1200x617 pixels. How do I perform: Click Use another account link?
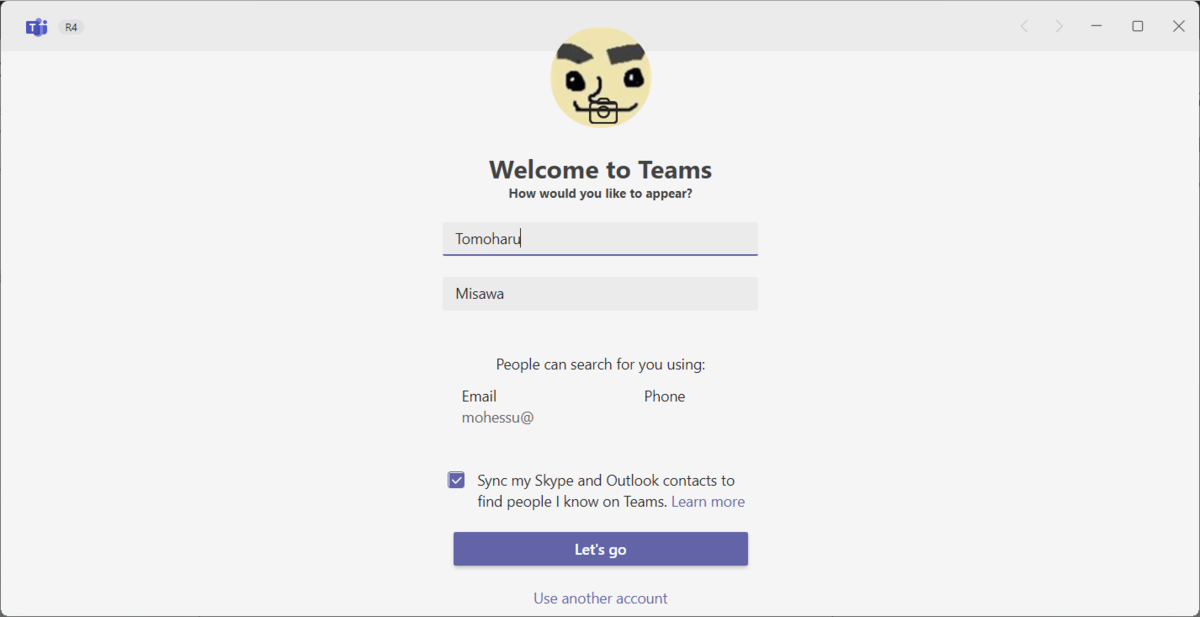(x=600, y=598)
